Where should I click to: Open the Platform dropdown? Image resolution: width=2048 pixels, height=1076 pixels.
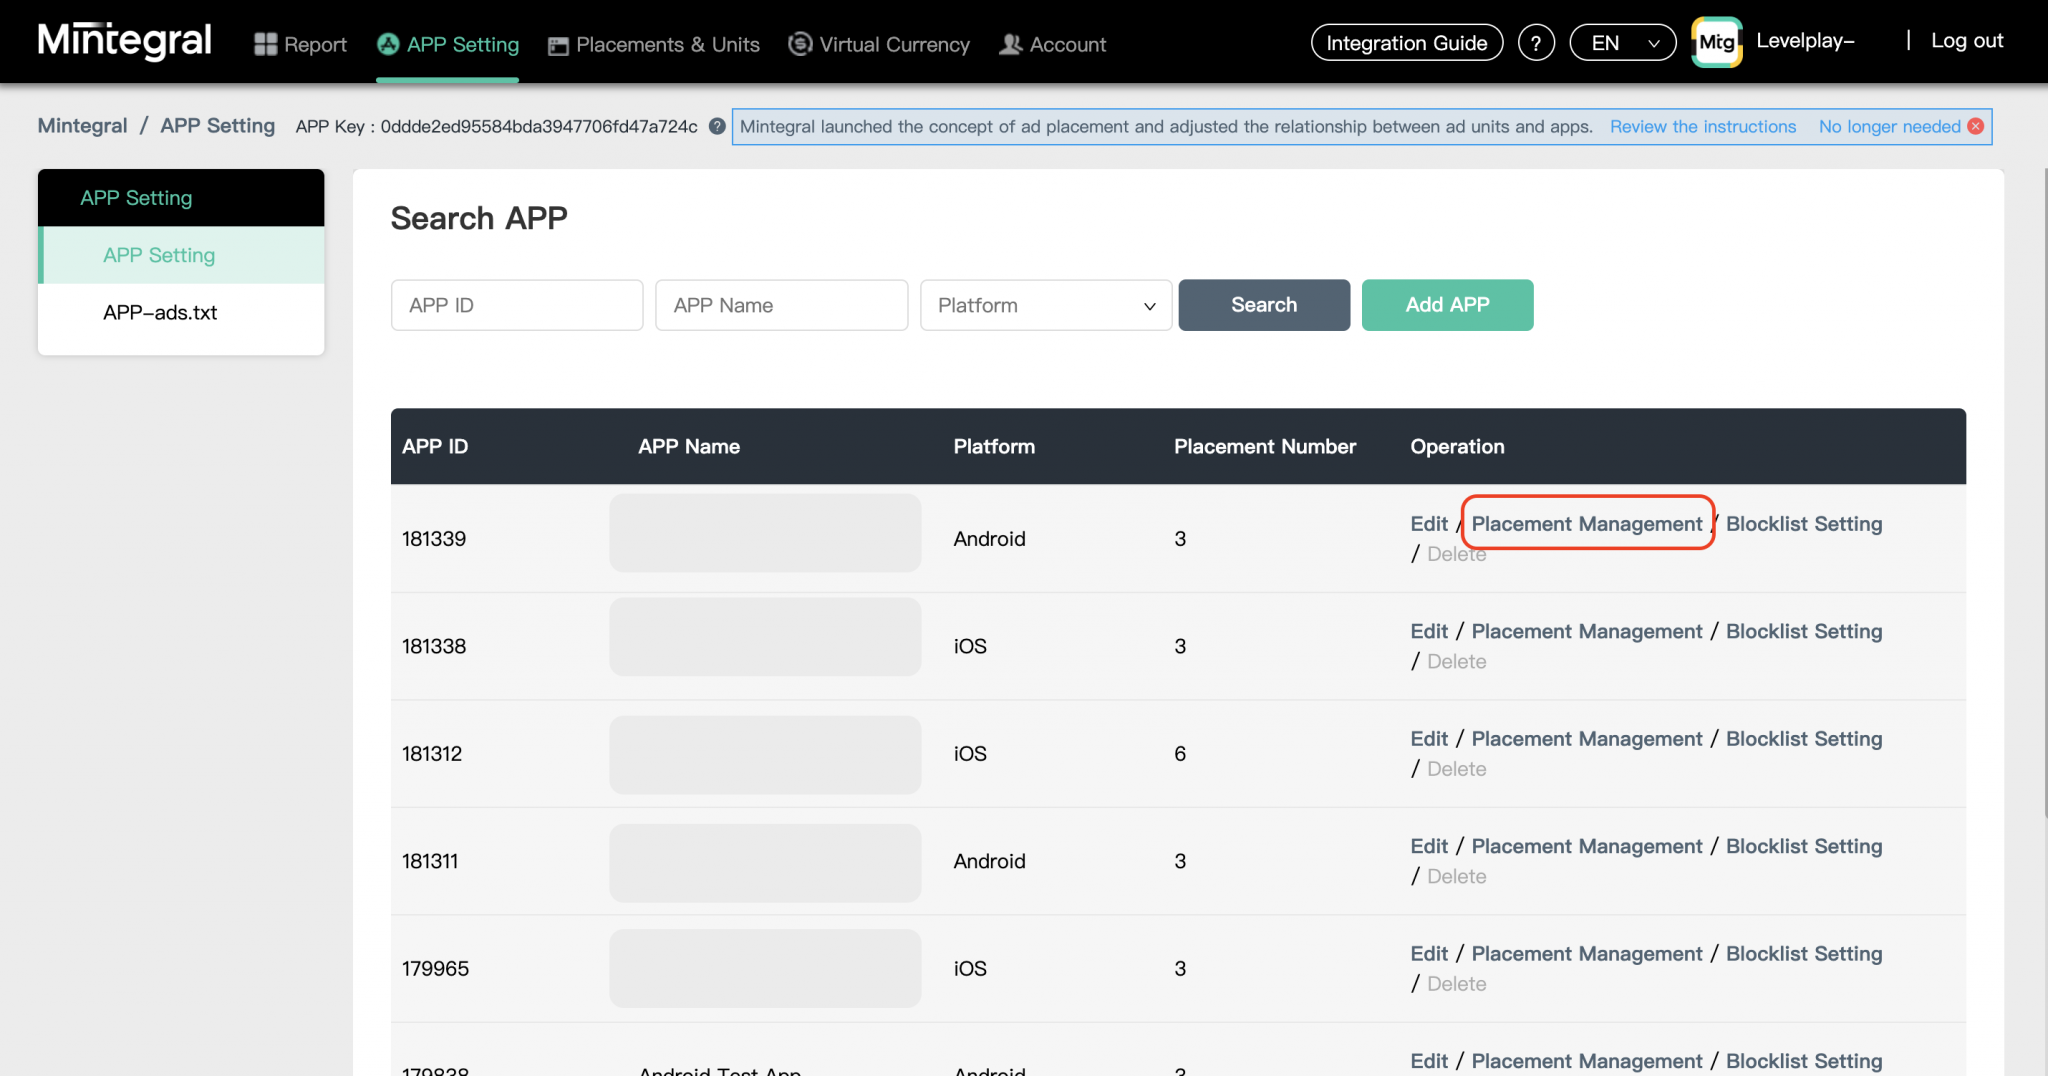[x=1045, y=305]
